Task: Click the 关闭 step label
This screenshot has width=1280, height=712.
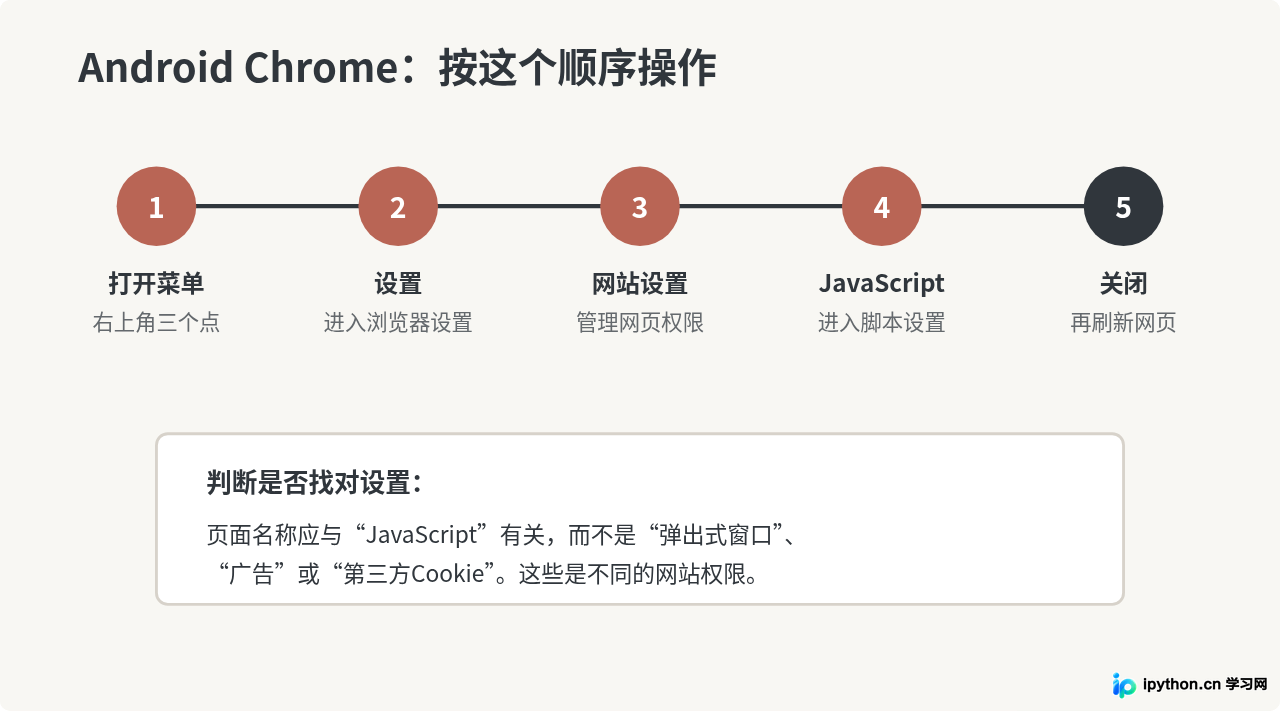Action: (1123, 284)
